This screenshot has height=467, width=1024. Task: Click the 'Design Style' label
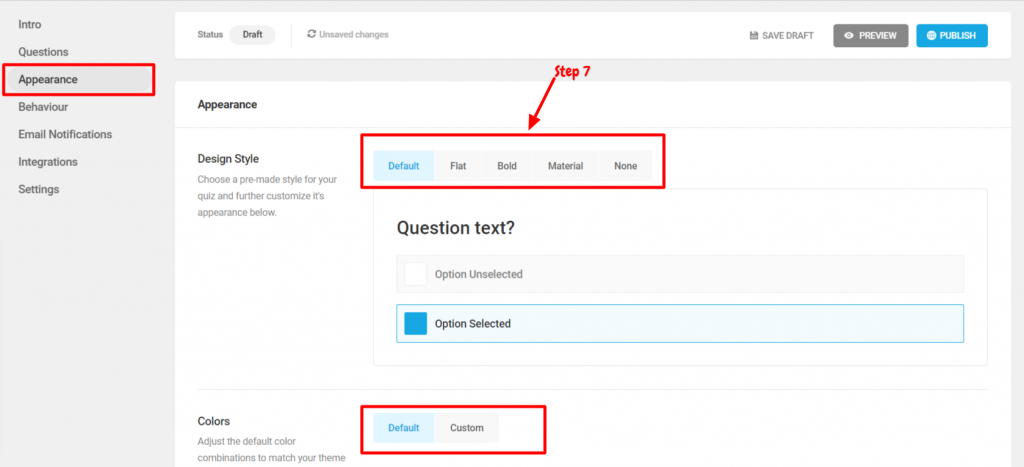(229, 159)
